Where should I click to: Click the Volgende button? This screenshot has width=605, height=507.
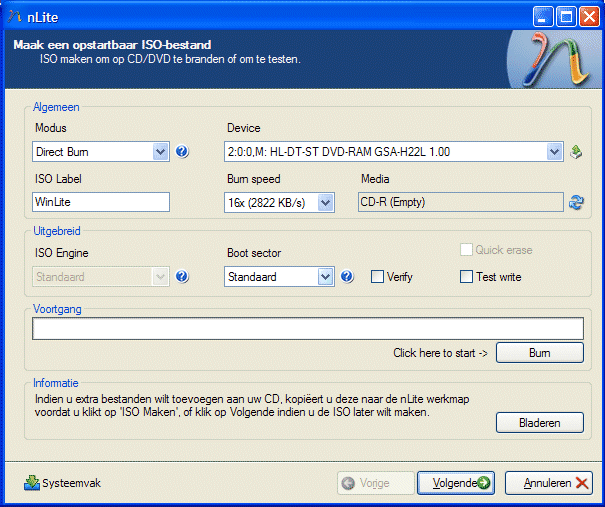point(456,483)
